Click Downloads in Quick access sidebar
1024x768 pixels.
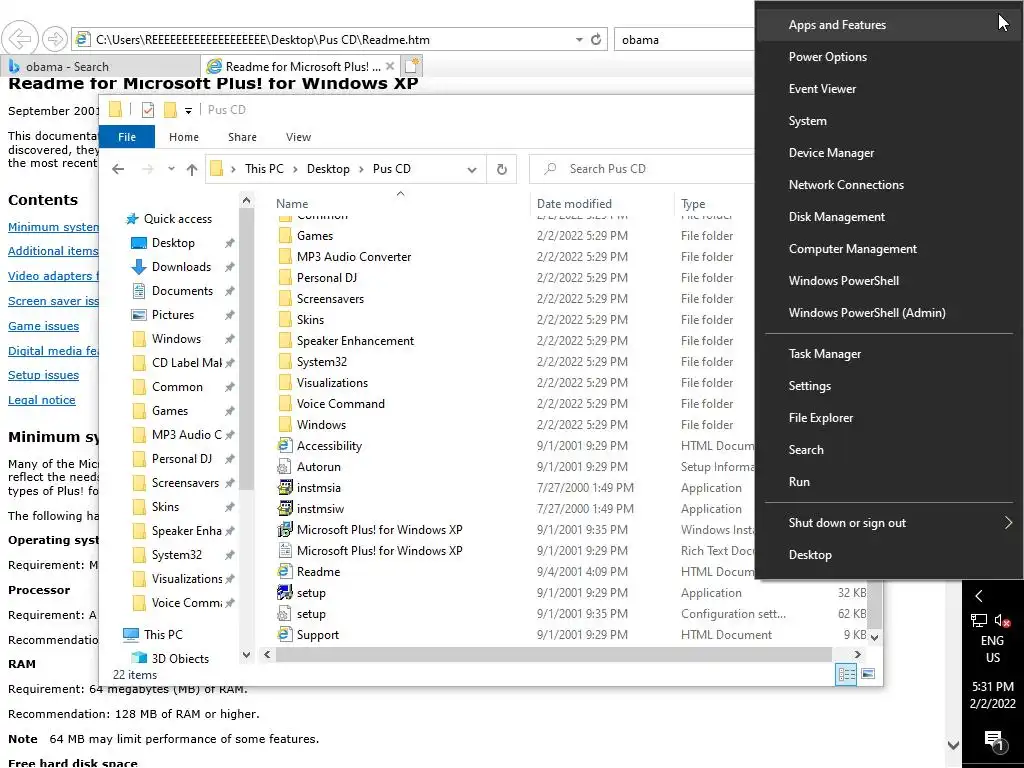pos(181,266)
